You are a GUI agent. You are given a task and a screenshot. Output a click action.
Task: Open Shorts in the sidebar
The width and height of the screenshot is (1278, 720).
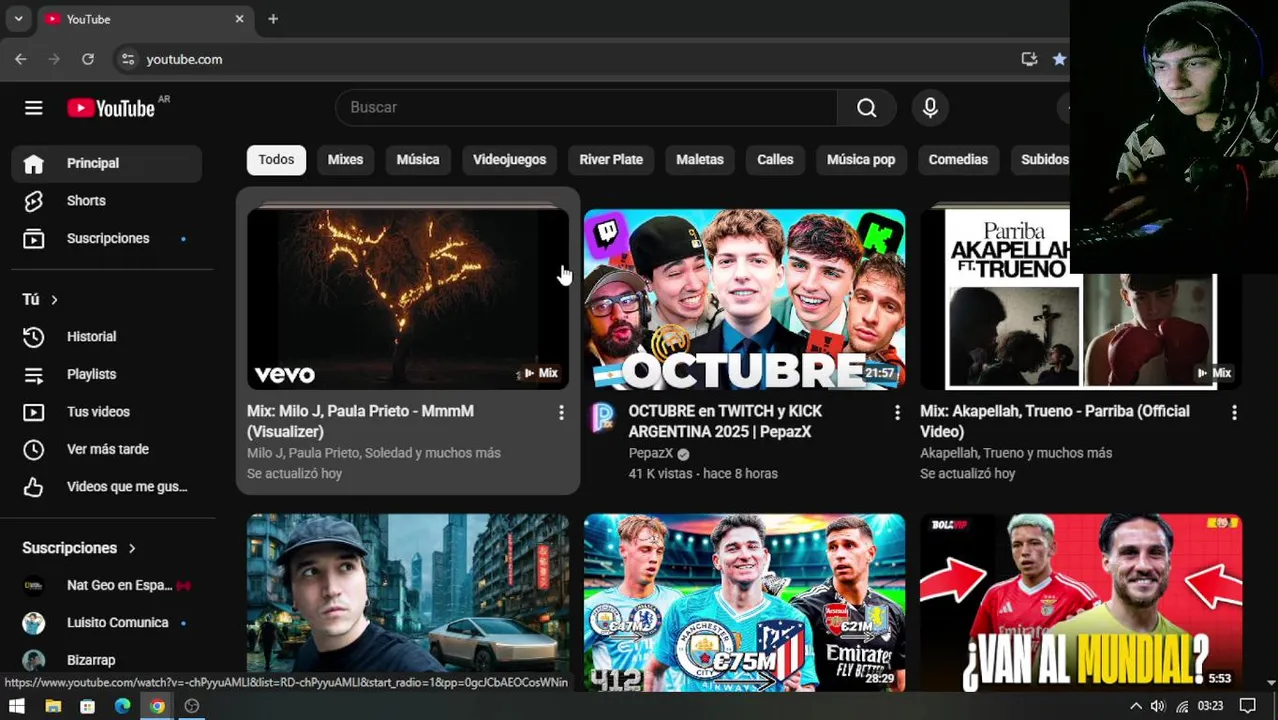(x=107, y=201)
